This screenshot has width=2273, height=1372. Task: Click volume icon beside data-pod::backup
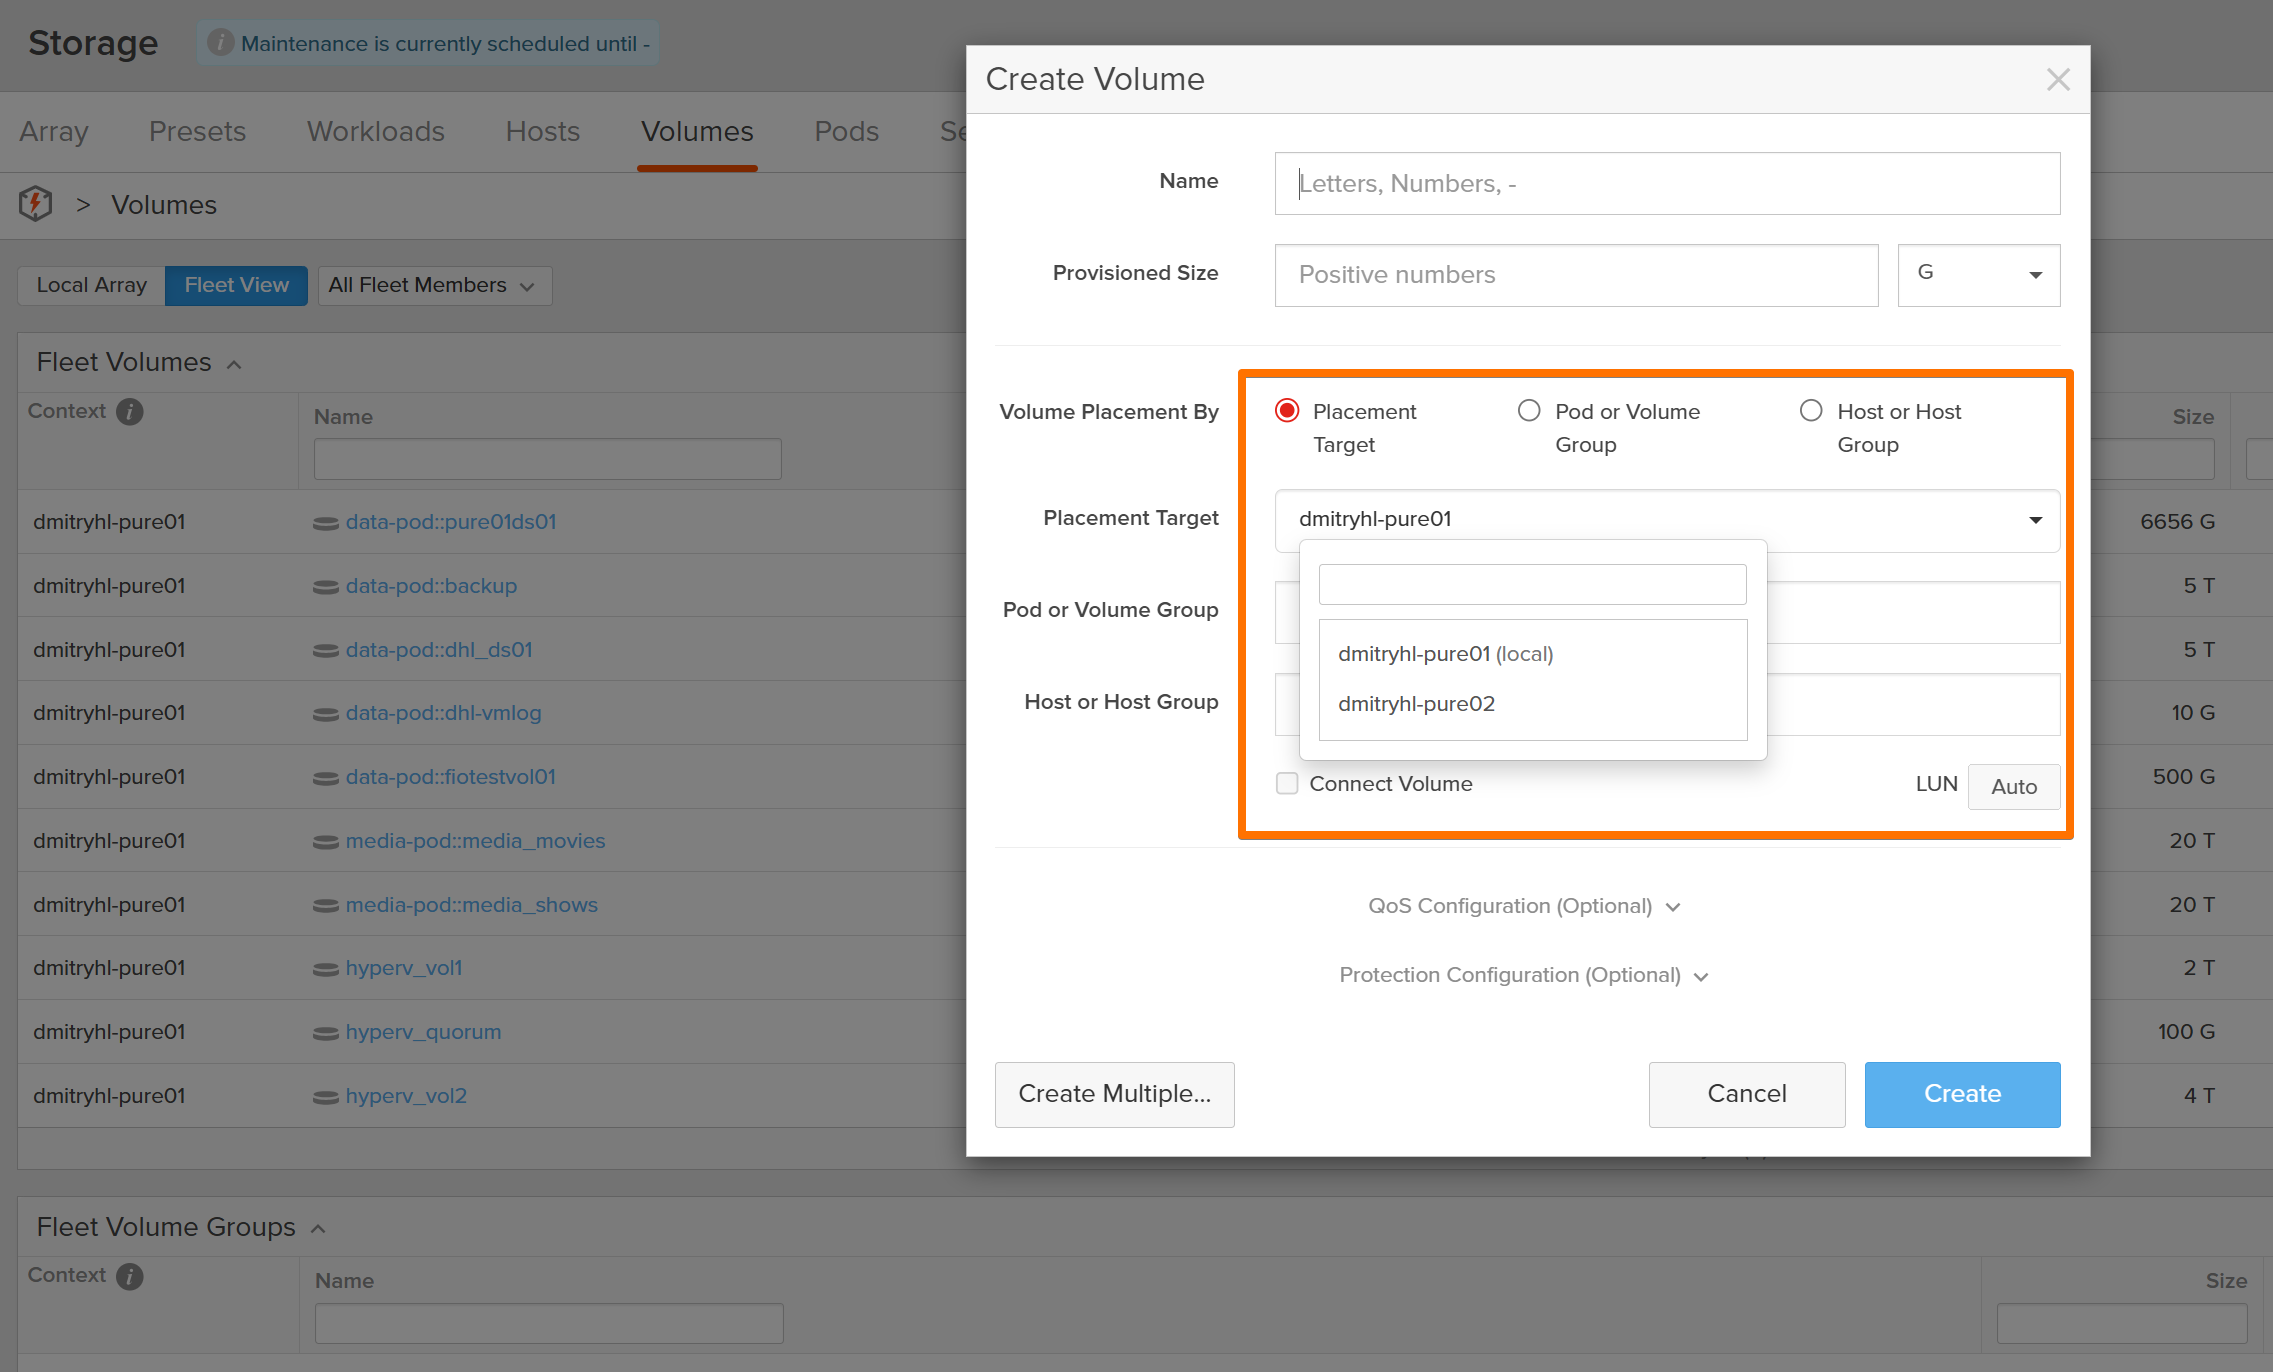325,587
